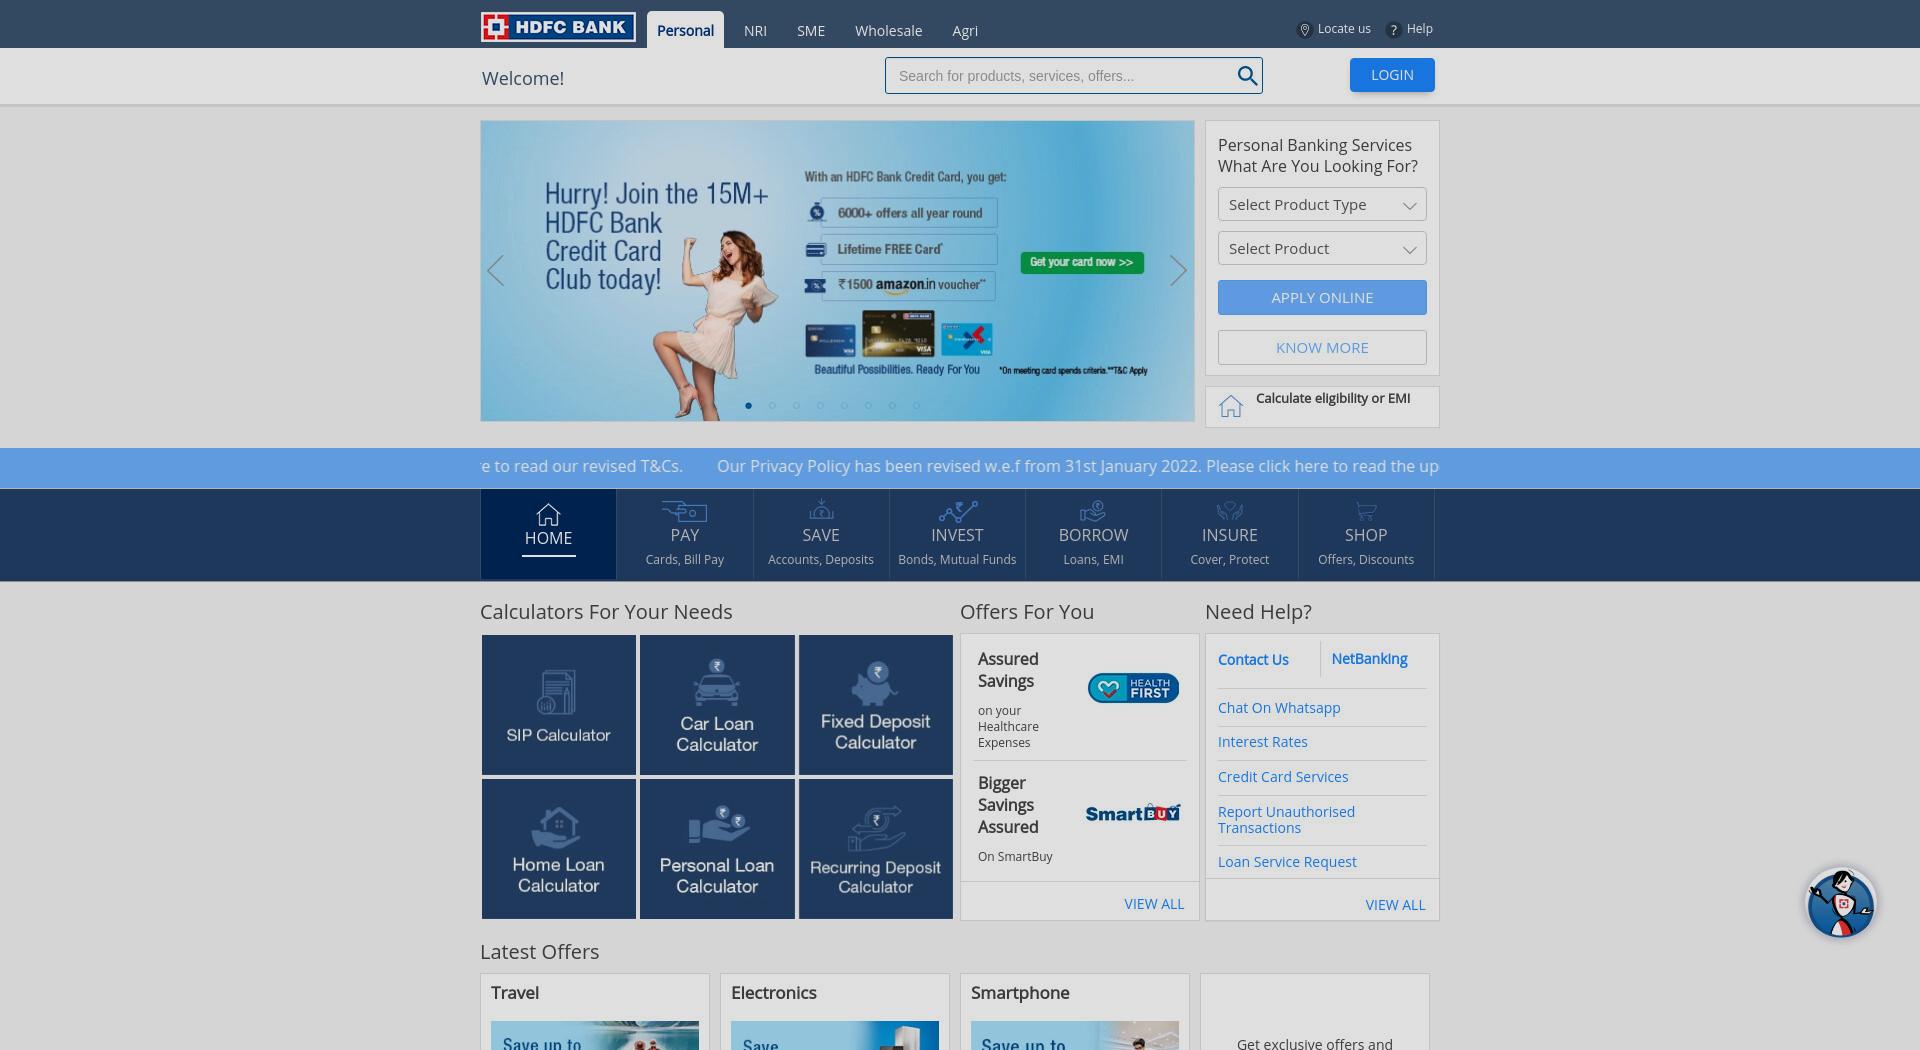The height and width of the screenshot is (1050, 1920).
Task: Open Loan Service Request link
Action: coord(1287,862)
